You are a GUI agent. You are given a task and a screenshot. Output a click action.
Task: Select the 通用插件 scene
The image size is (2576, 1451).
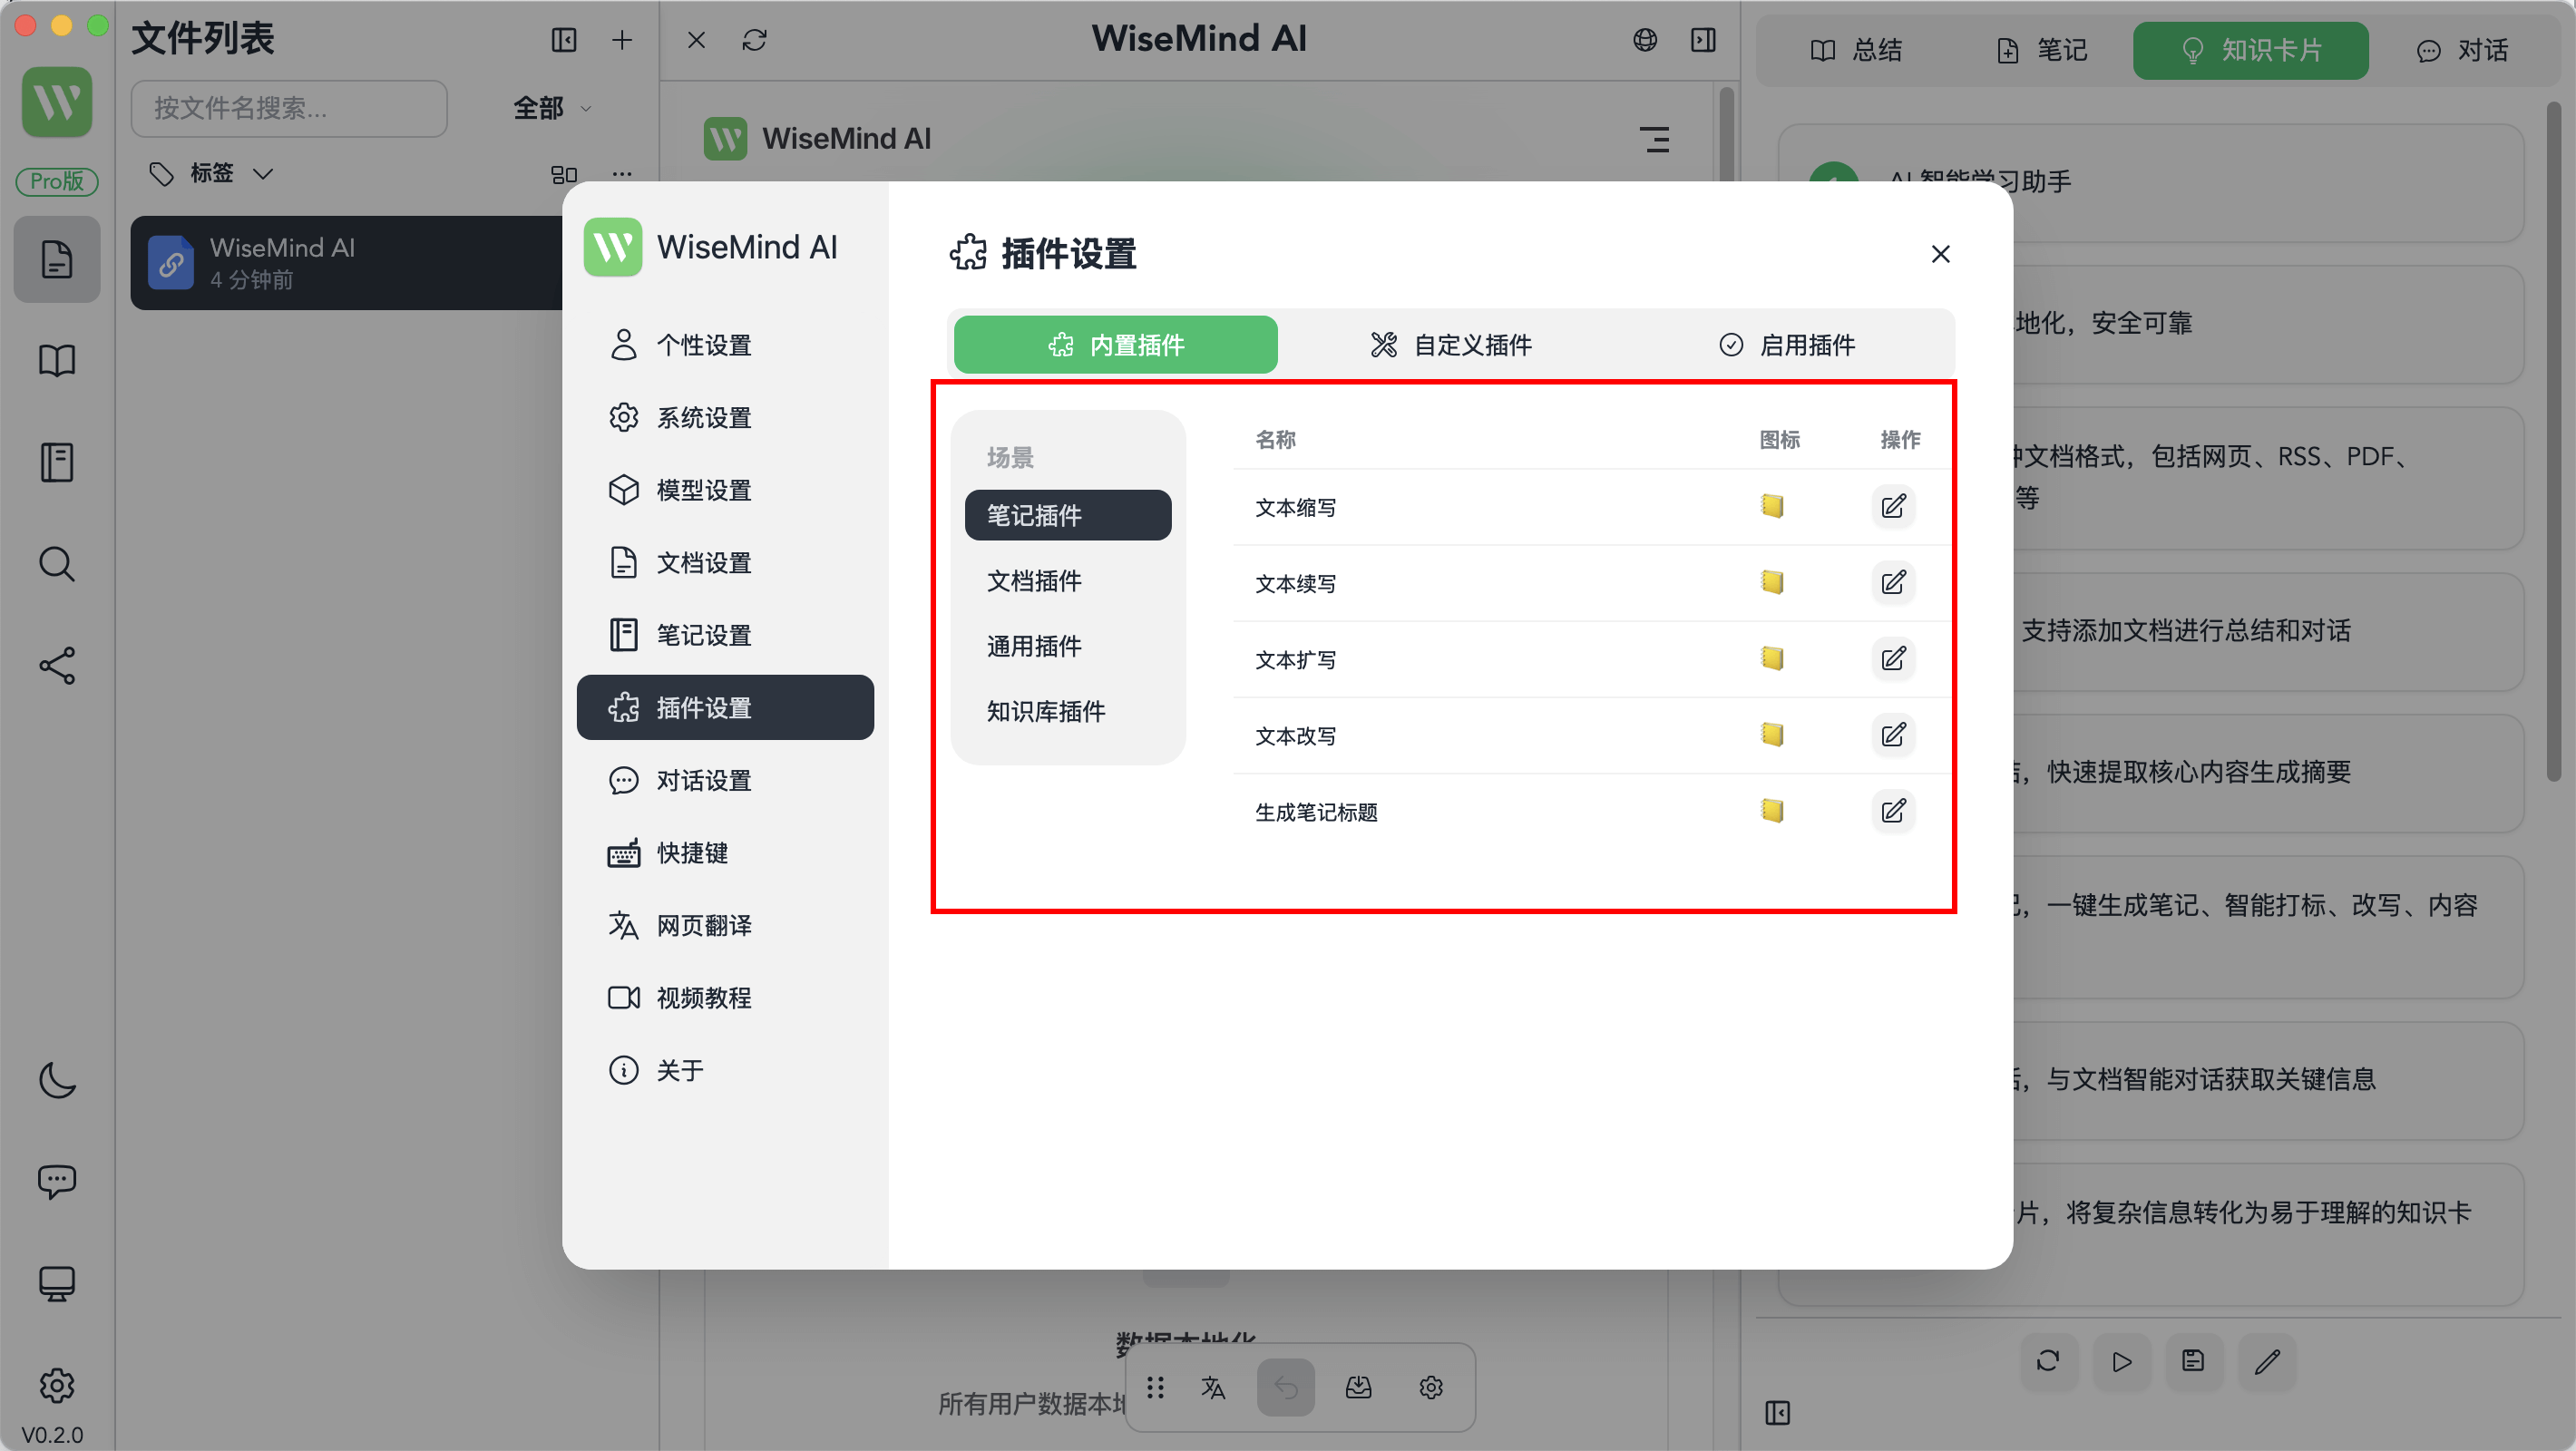[1068, 646]
